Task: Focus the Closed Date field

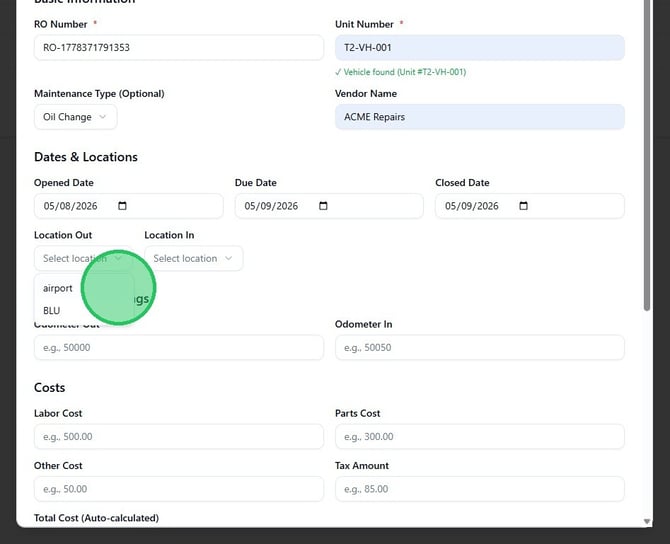Action: point(530,206)
